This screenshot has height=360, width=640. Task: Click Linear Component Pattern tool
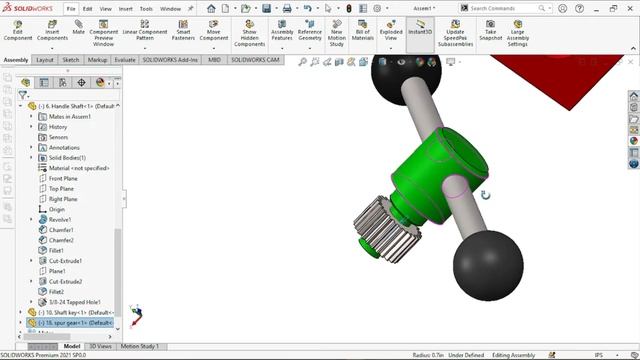(x=145, y=31)
